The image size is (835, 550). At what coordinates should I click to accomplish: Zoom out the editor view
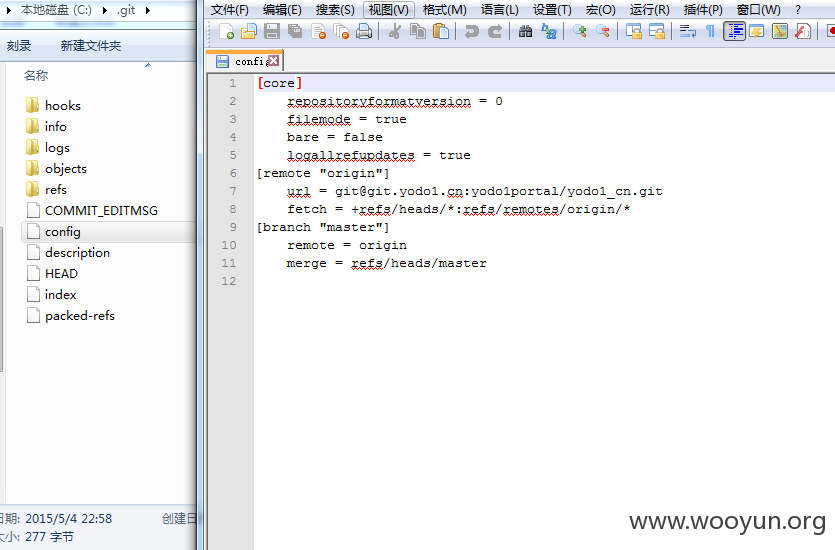pos(603,31)
